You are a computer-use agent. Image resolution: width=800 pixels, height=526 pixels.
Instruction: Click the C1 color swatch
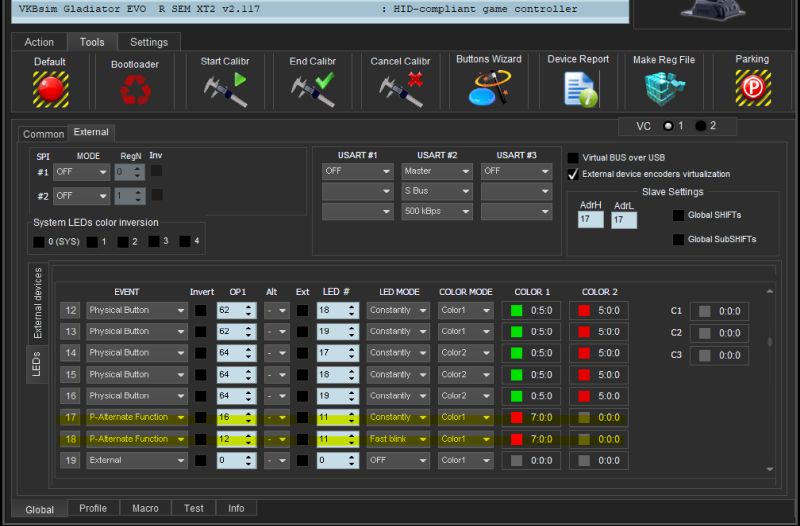pos(705,311)
